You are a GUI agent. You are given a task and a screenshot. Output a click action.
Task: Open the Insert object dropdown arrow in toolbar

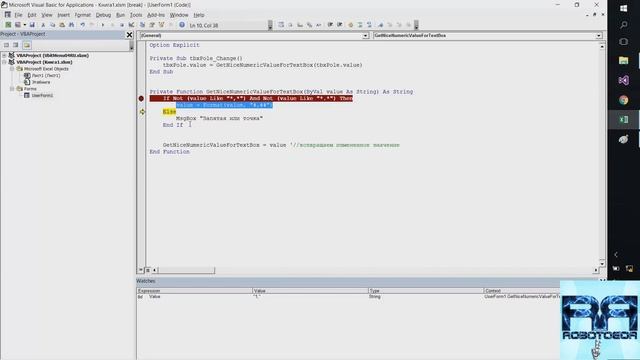tap(24, 25)
